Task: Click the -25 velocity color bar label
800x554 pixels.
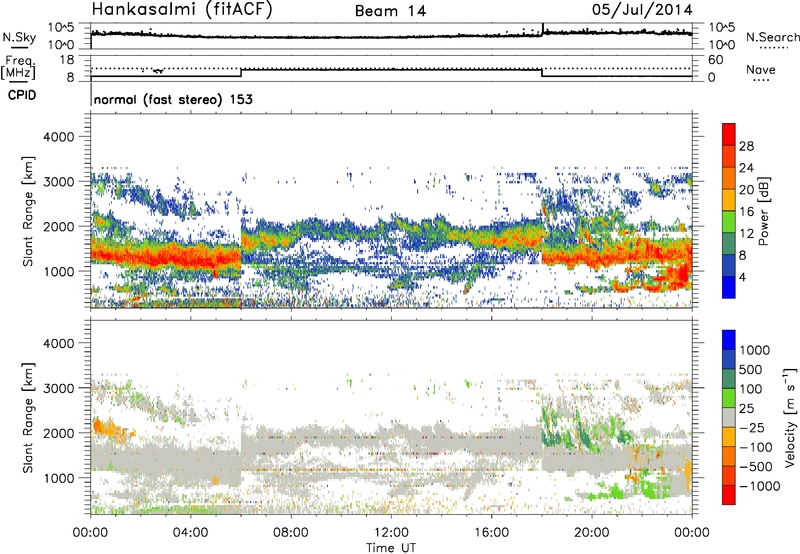Action: (x=751, y=427)
